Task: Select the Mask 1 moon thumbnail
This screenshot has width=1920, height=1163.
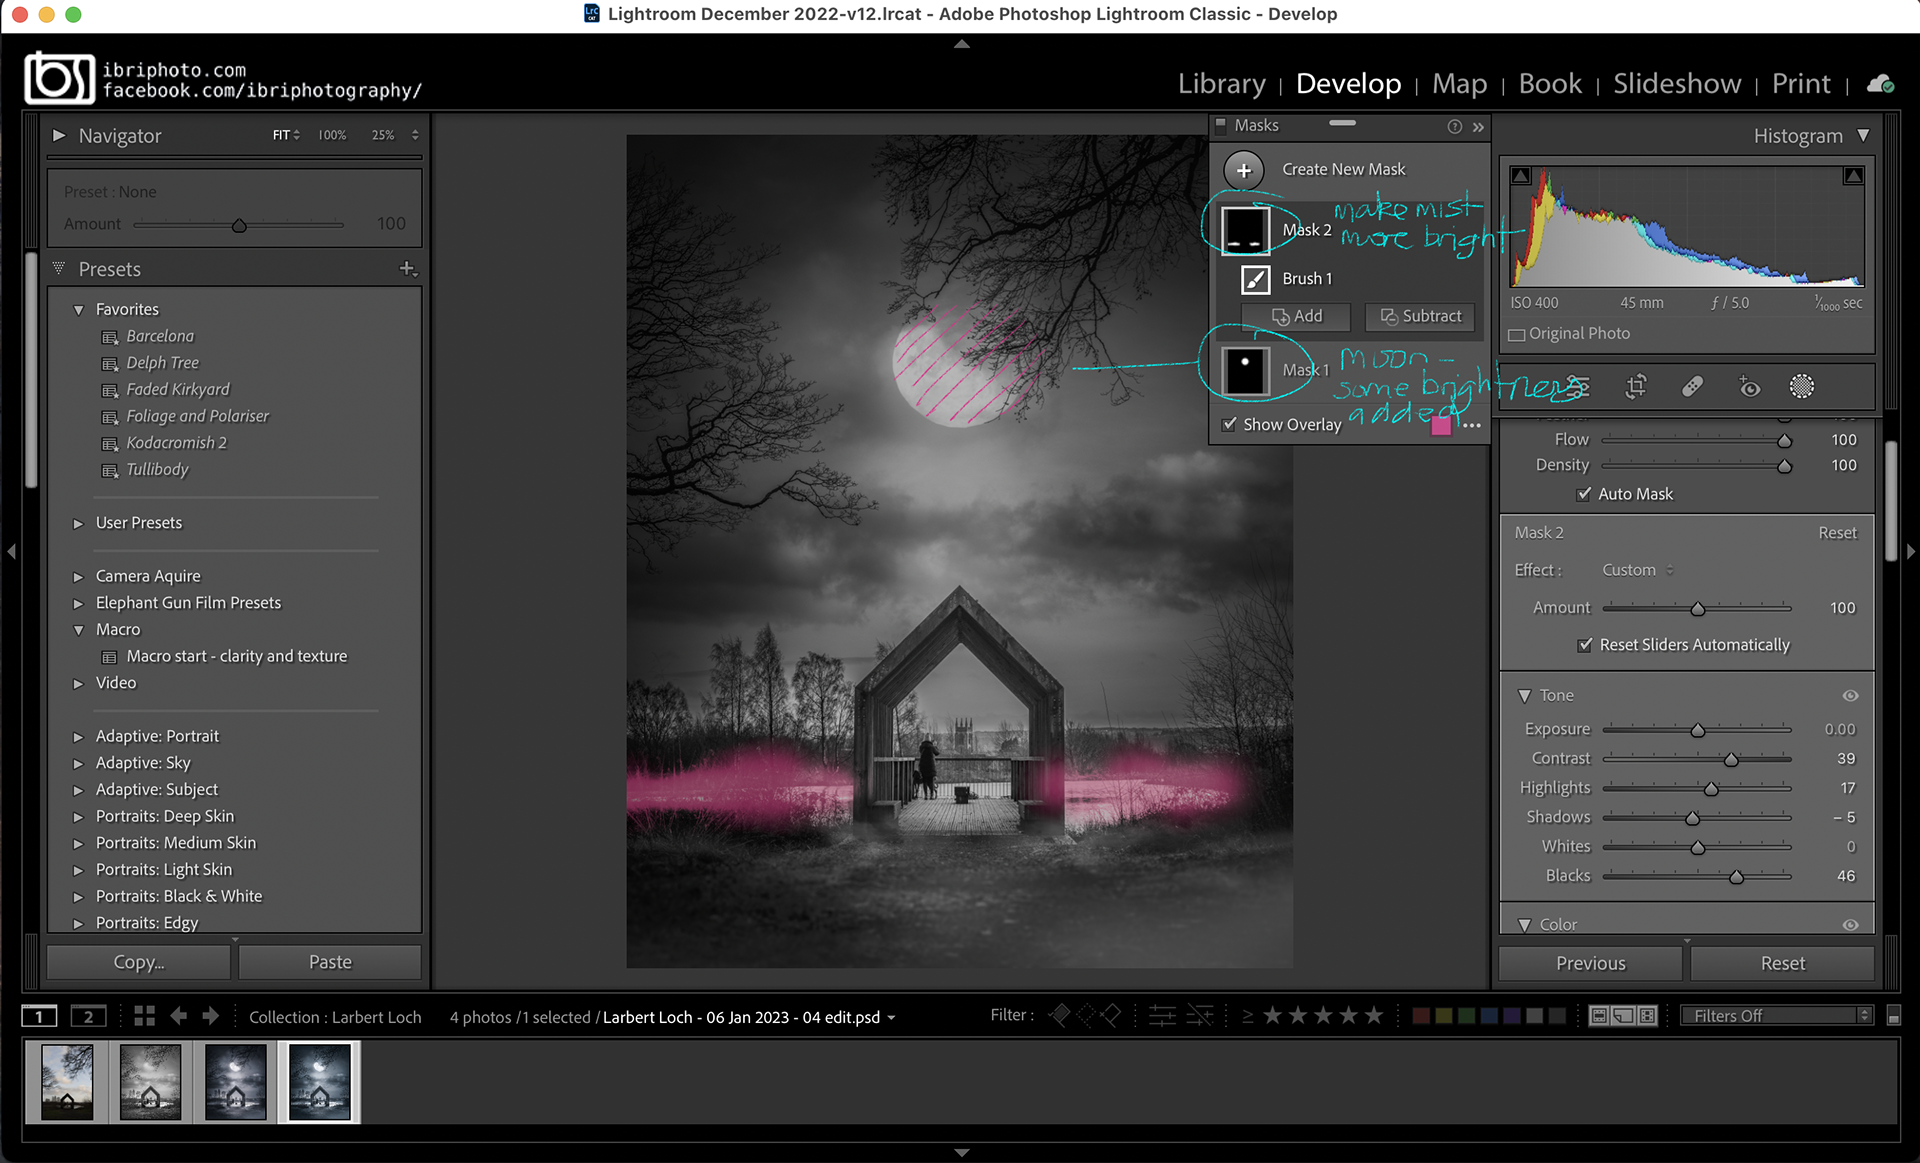Action: point(1245,371)
